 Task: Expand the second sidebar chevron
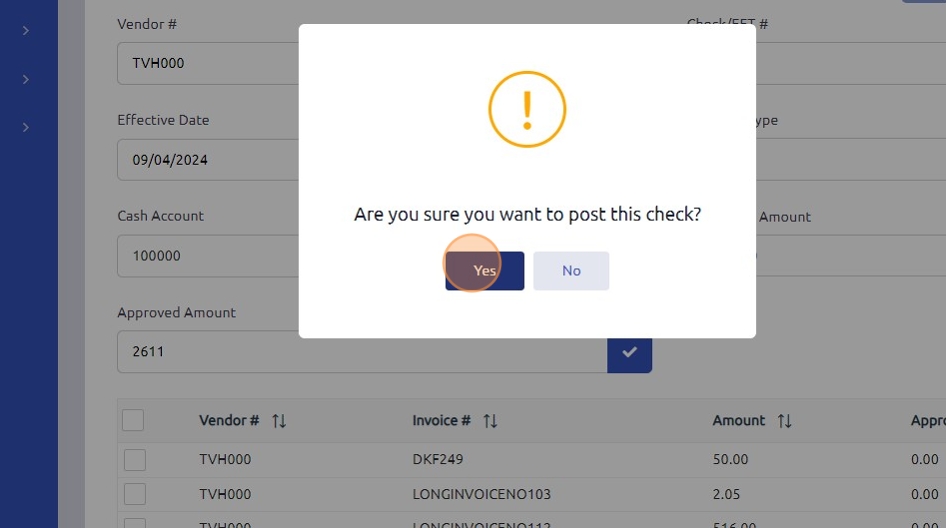click(x=26, y=79)
